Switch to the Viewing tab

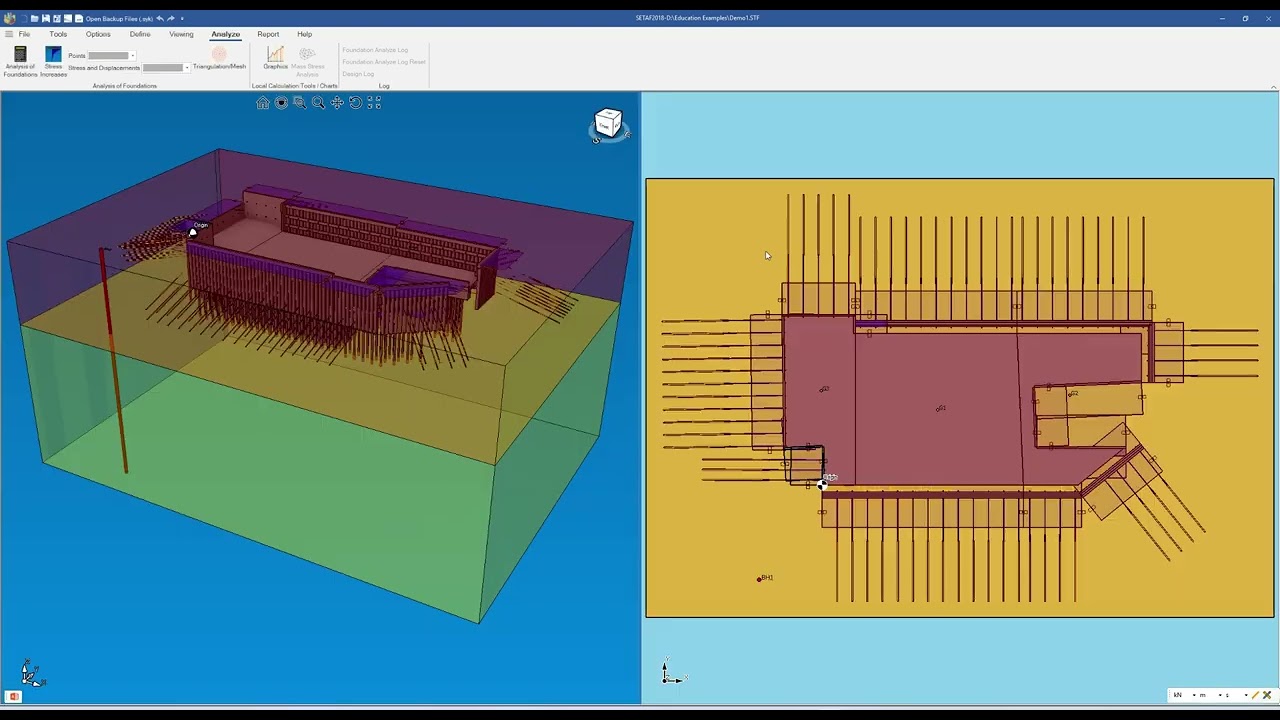coord(181,34)
